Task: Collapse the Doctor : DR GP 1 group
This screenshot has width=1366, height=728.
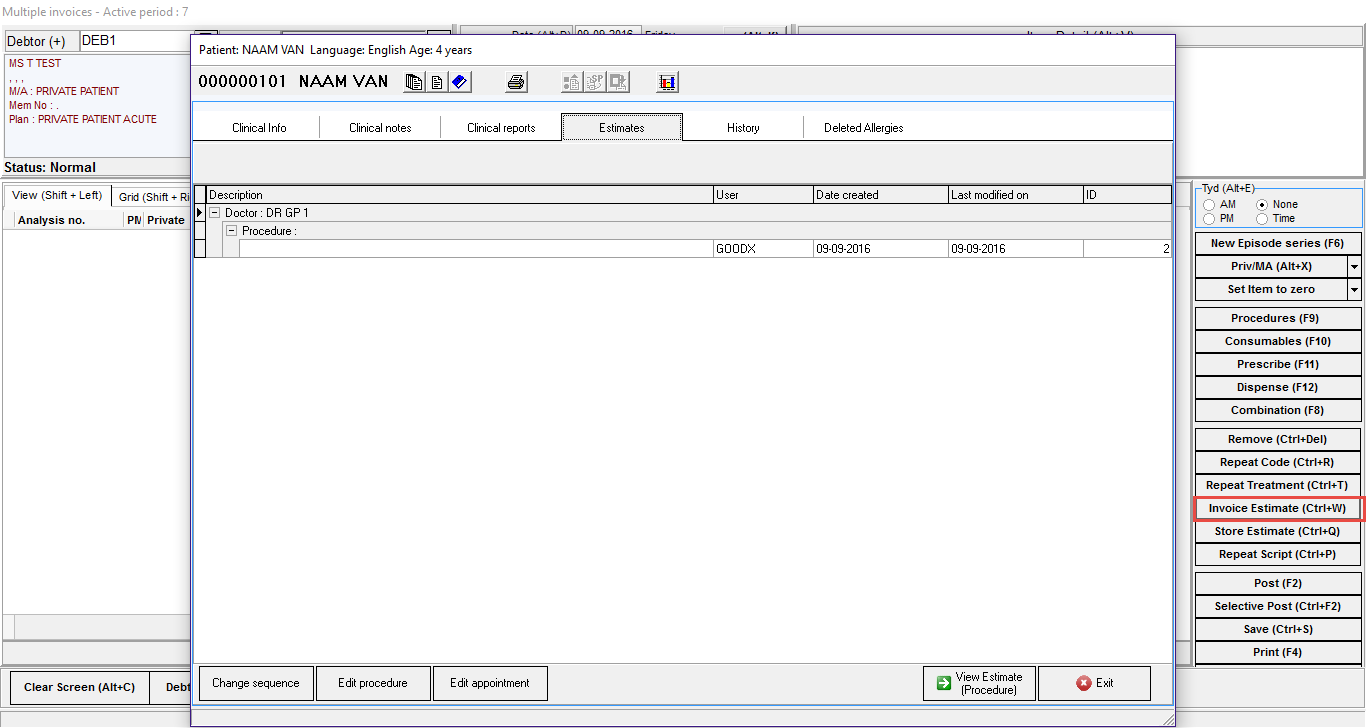Action: coord(215,213)
